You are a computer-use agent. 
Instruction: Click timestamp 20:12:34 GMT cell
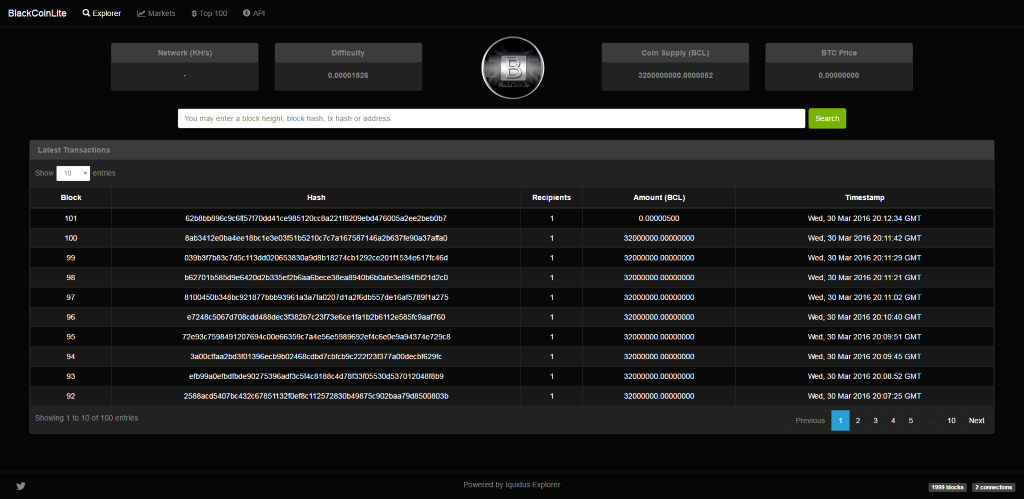click(865, 218)
